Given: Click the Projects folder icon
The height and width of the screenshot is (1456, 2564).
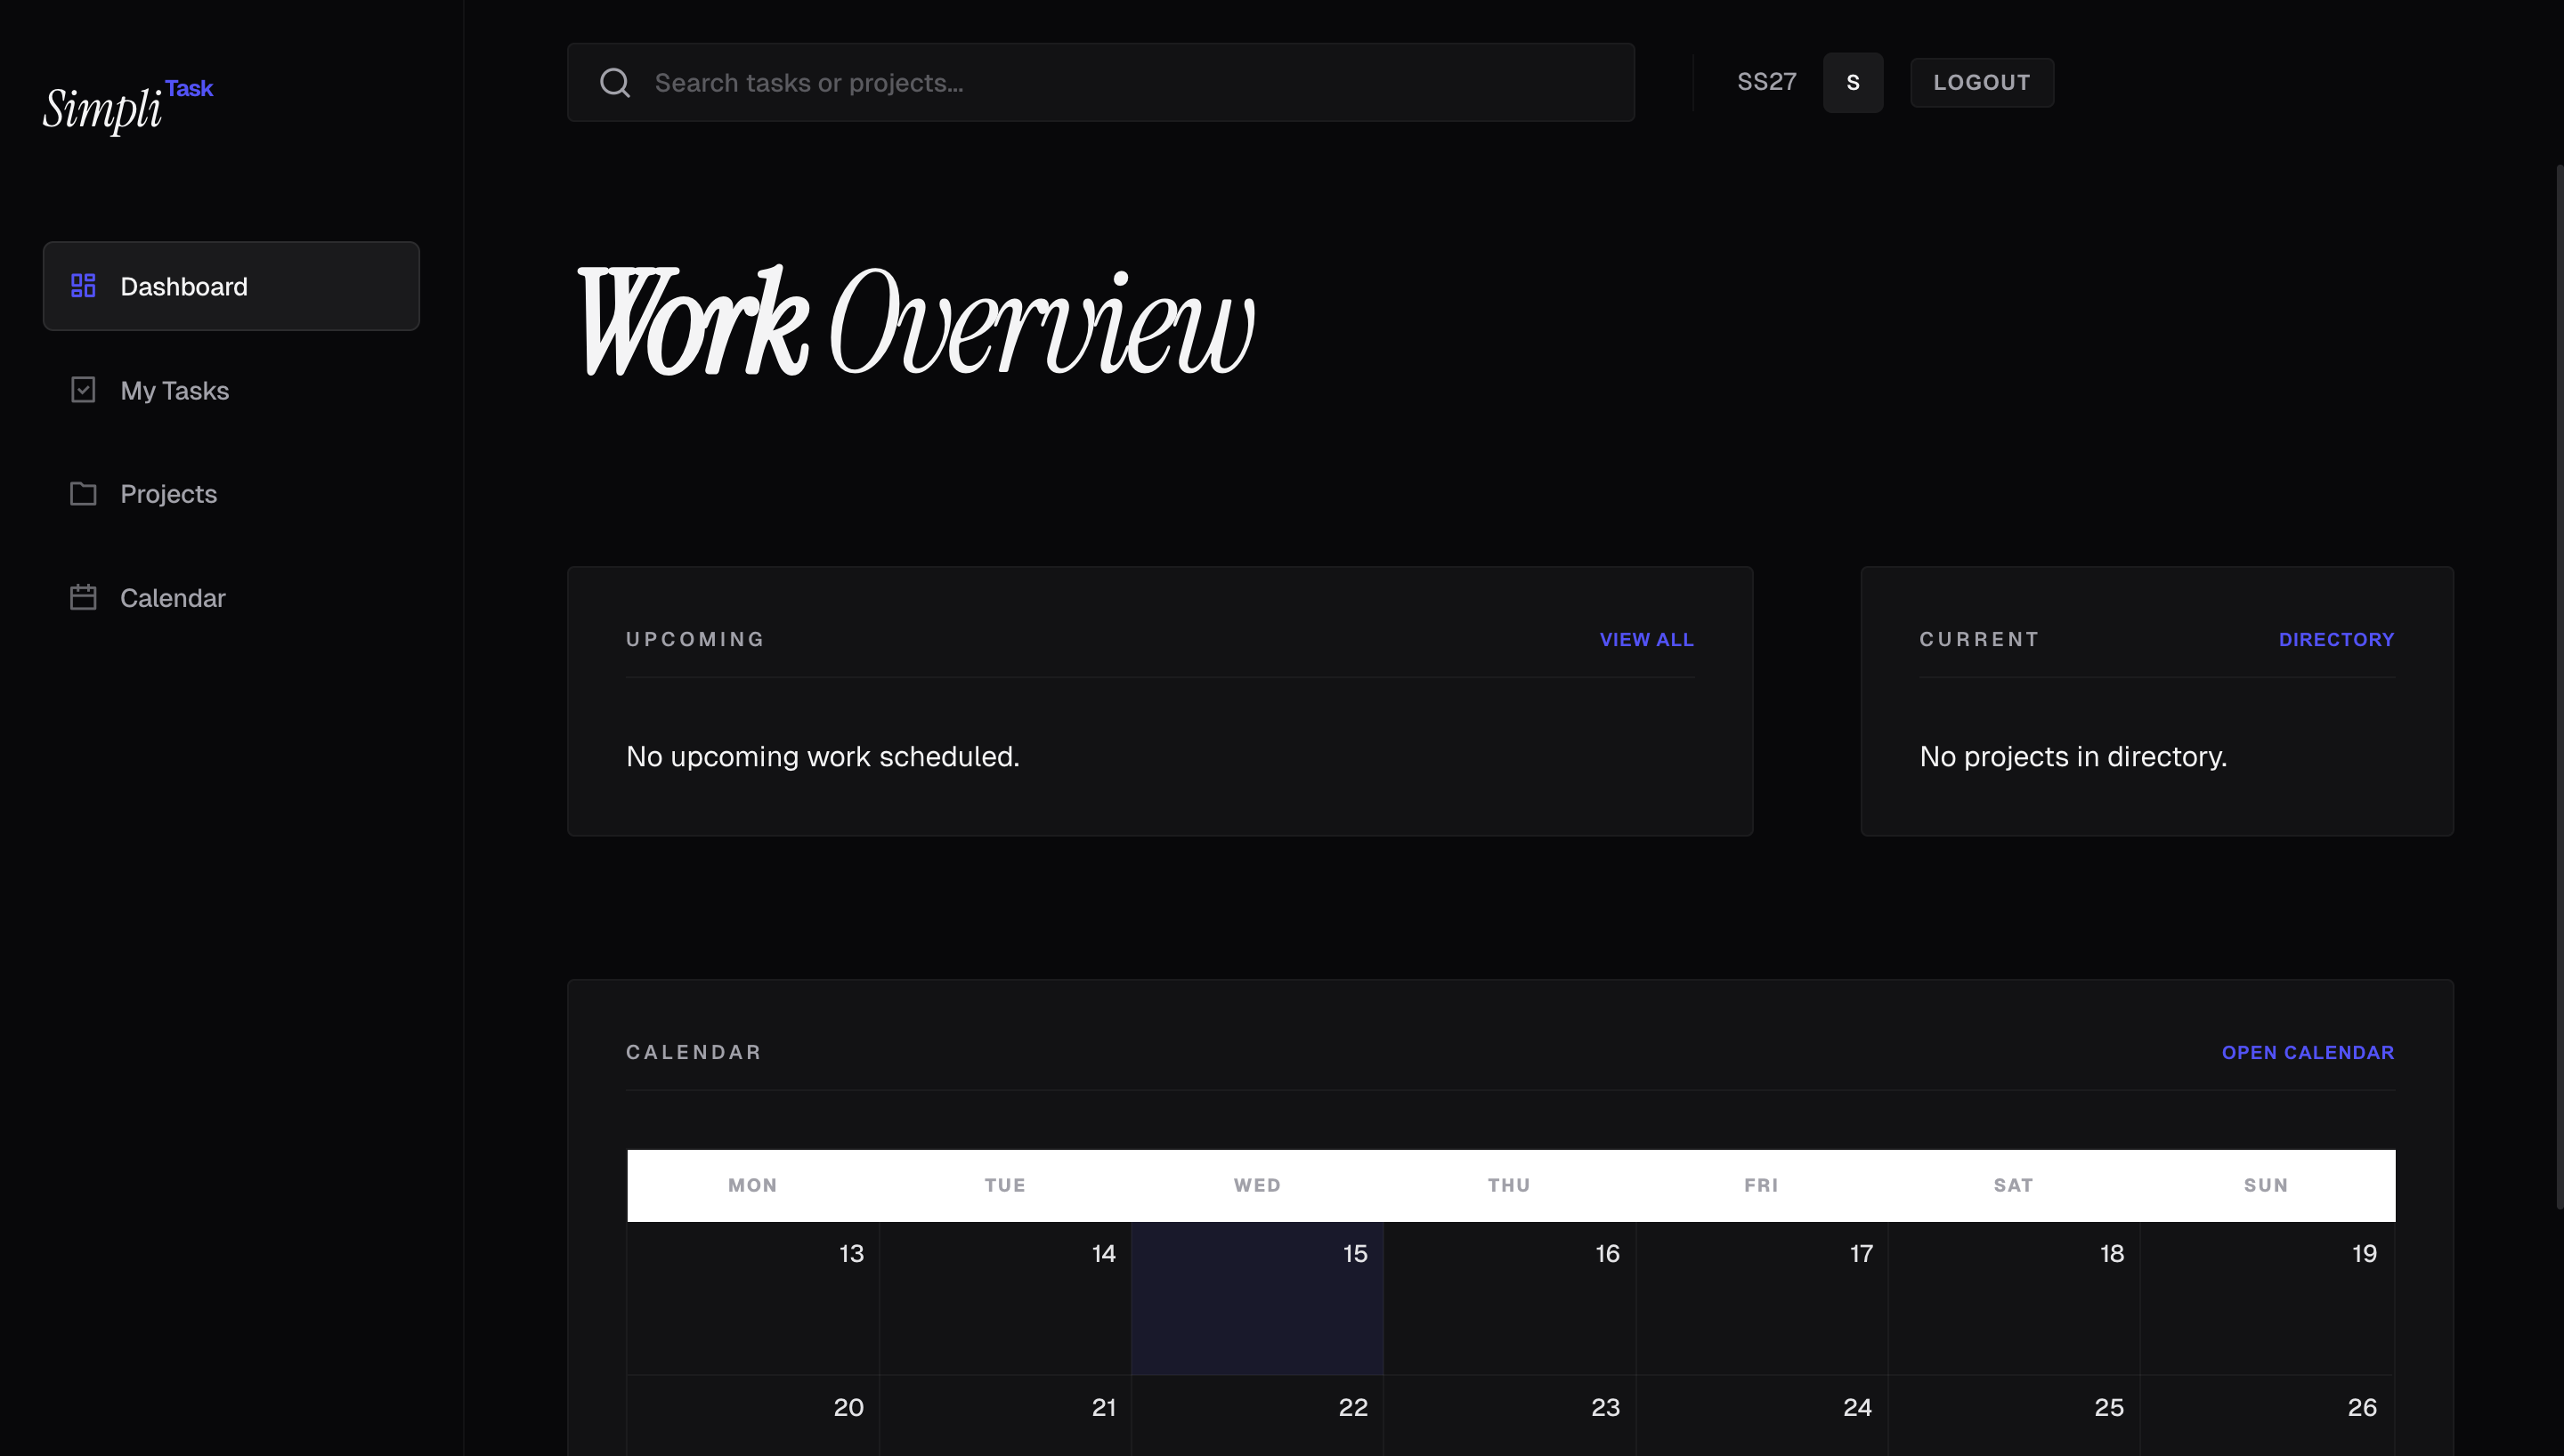Looking at the screenshot, I should click(x=83, y=494).
